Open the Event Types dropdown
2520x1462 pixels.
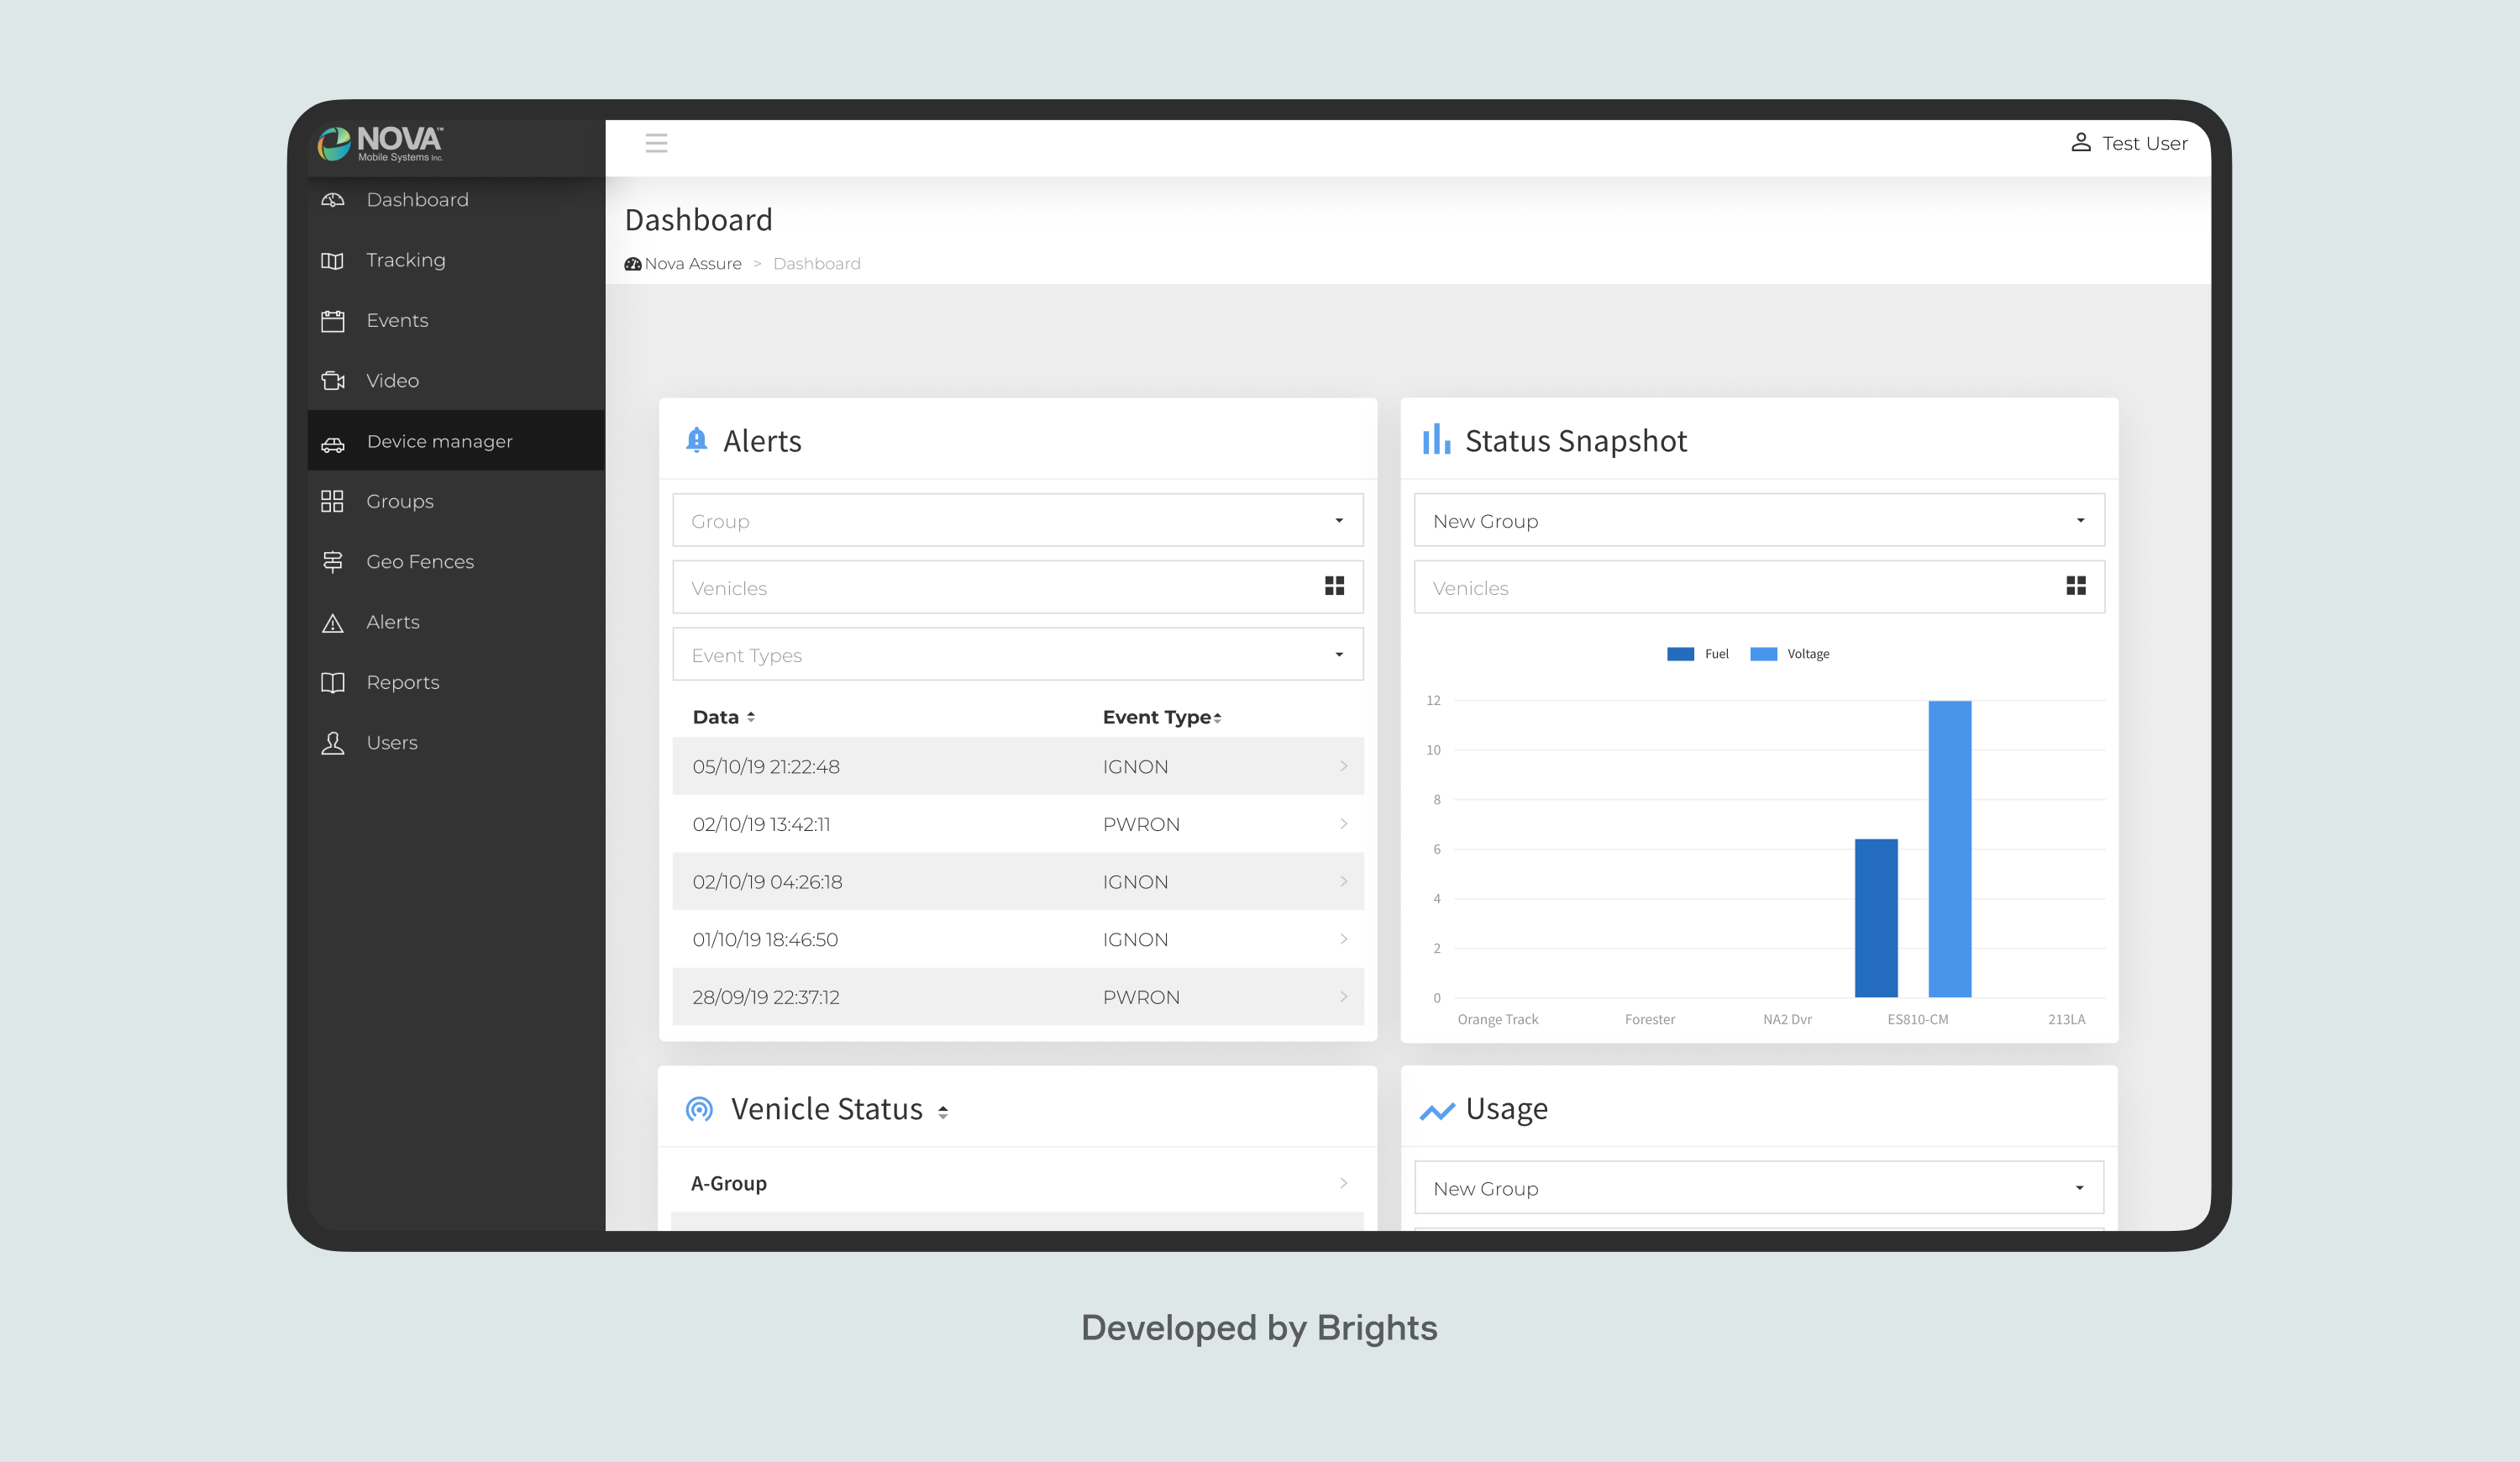tap(1339, 654)
